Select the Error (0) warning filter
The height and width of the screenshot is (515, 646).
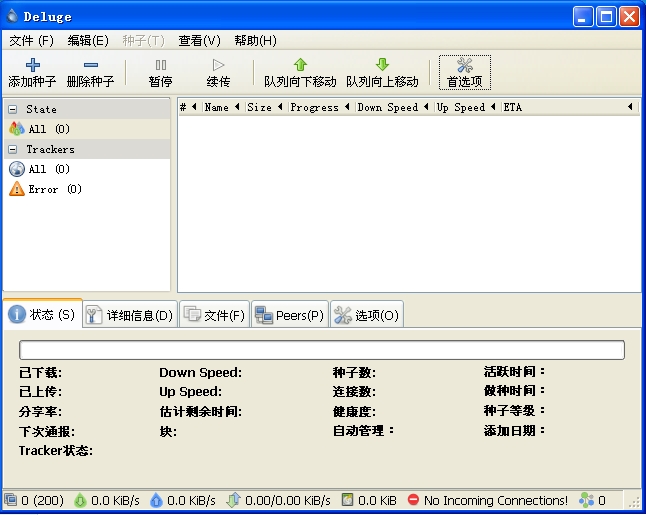pos(16,189)
